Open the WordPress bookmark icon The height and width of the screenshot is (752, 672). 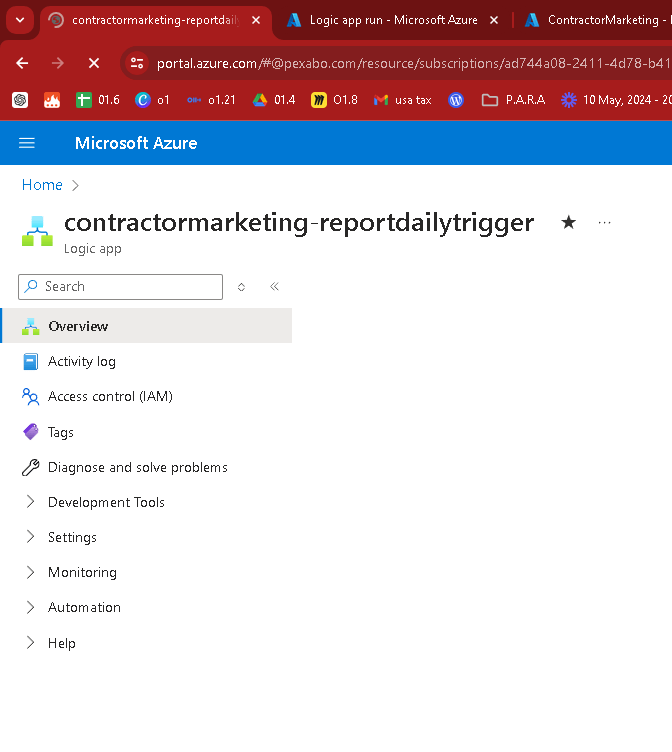coord(456,100)
